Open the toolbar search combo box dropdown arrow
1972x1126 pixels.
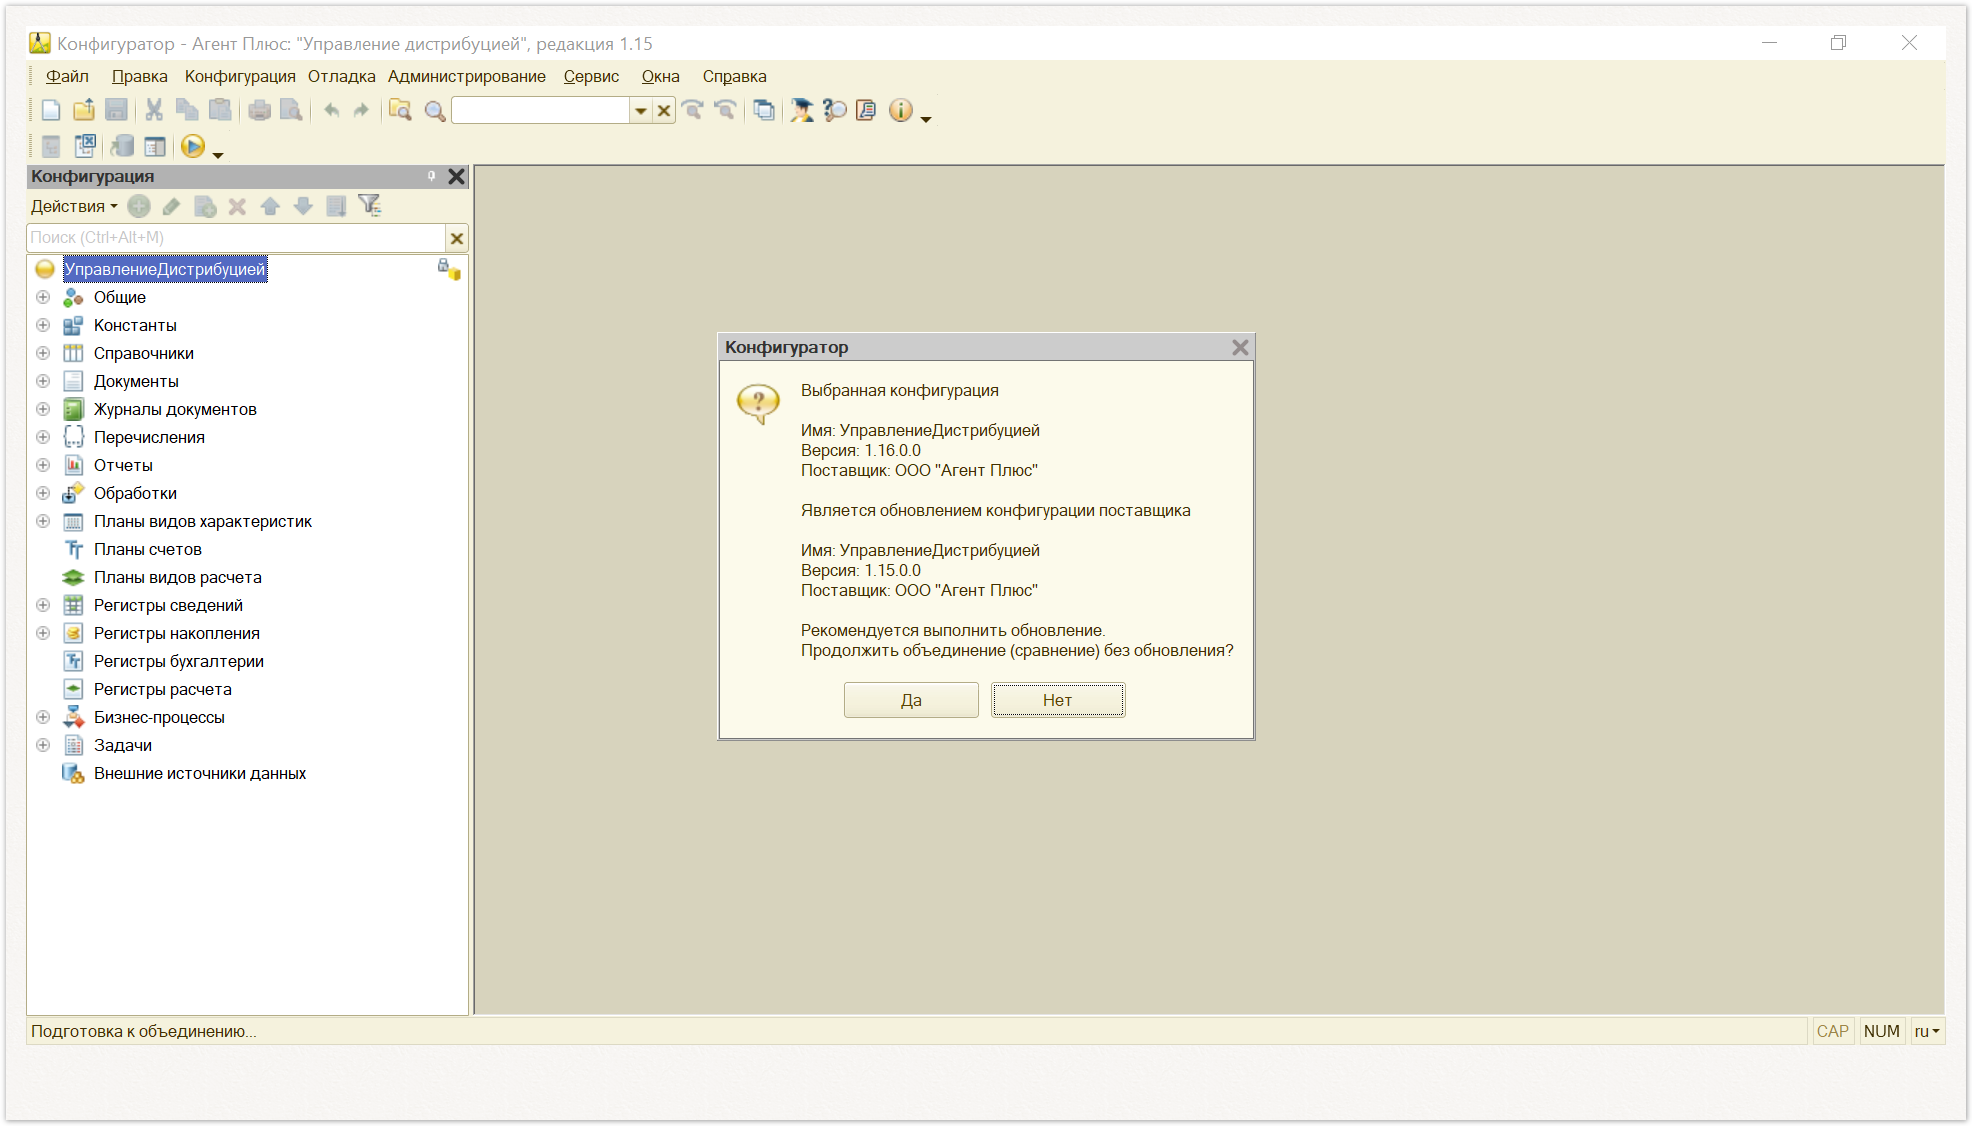[641, 111]
